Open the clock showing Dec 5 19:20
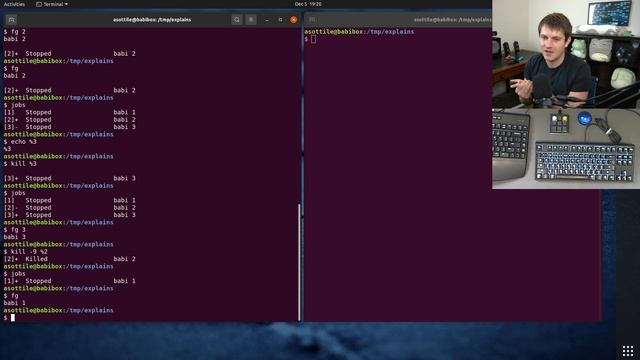 [x=308, y=4]
